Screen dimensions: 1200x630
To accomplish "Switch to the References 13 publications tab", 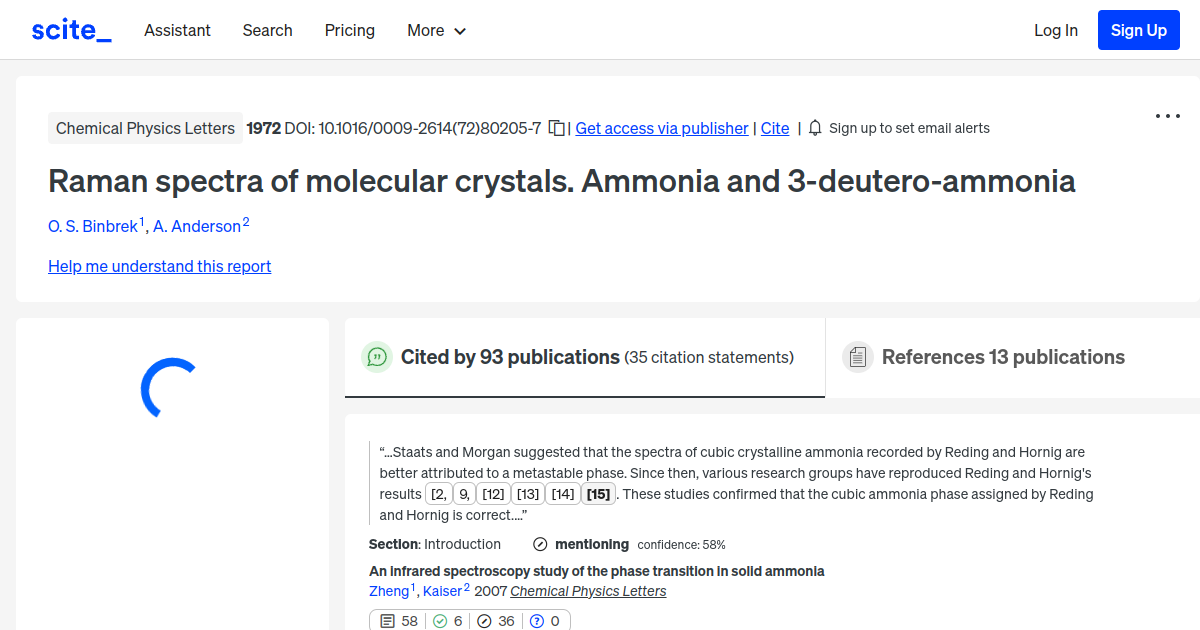I will tap(1003, 357).
